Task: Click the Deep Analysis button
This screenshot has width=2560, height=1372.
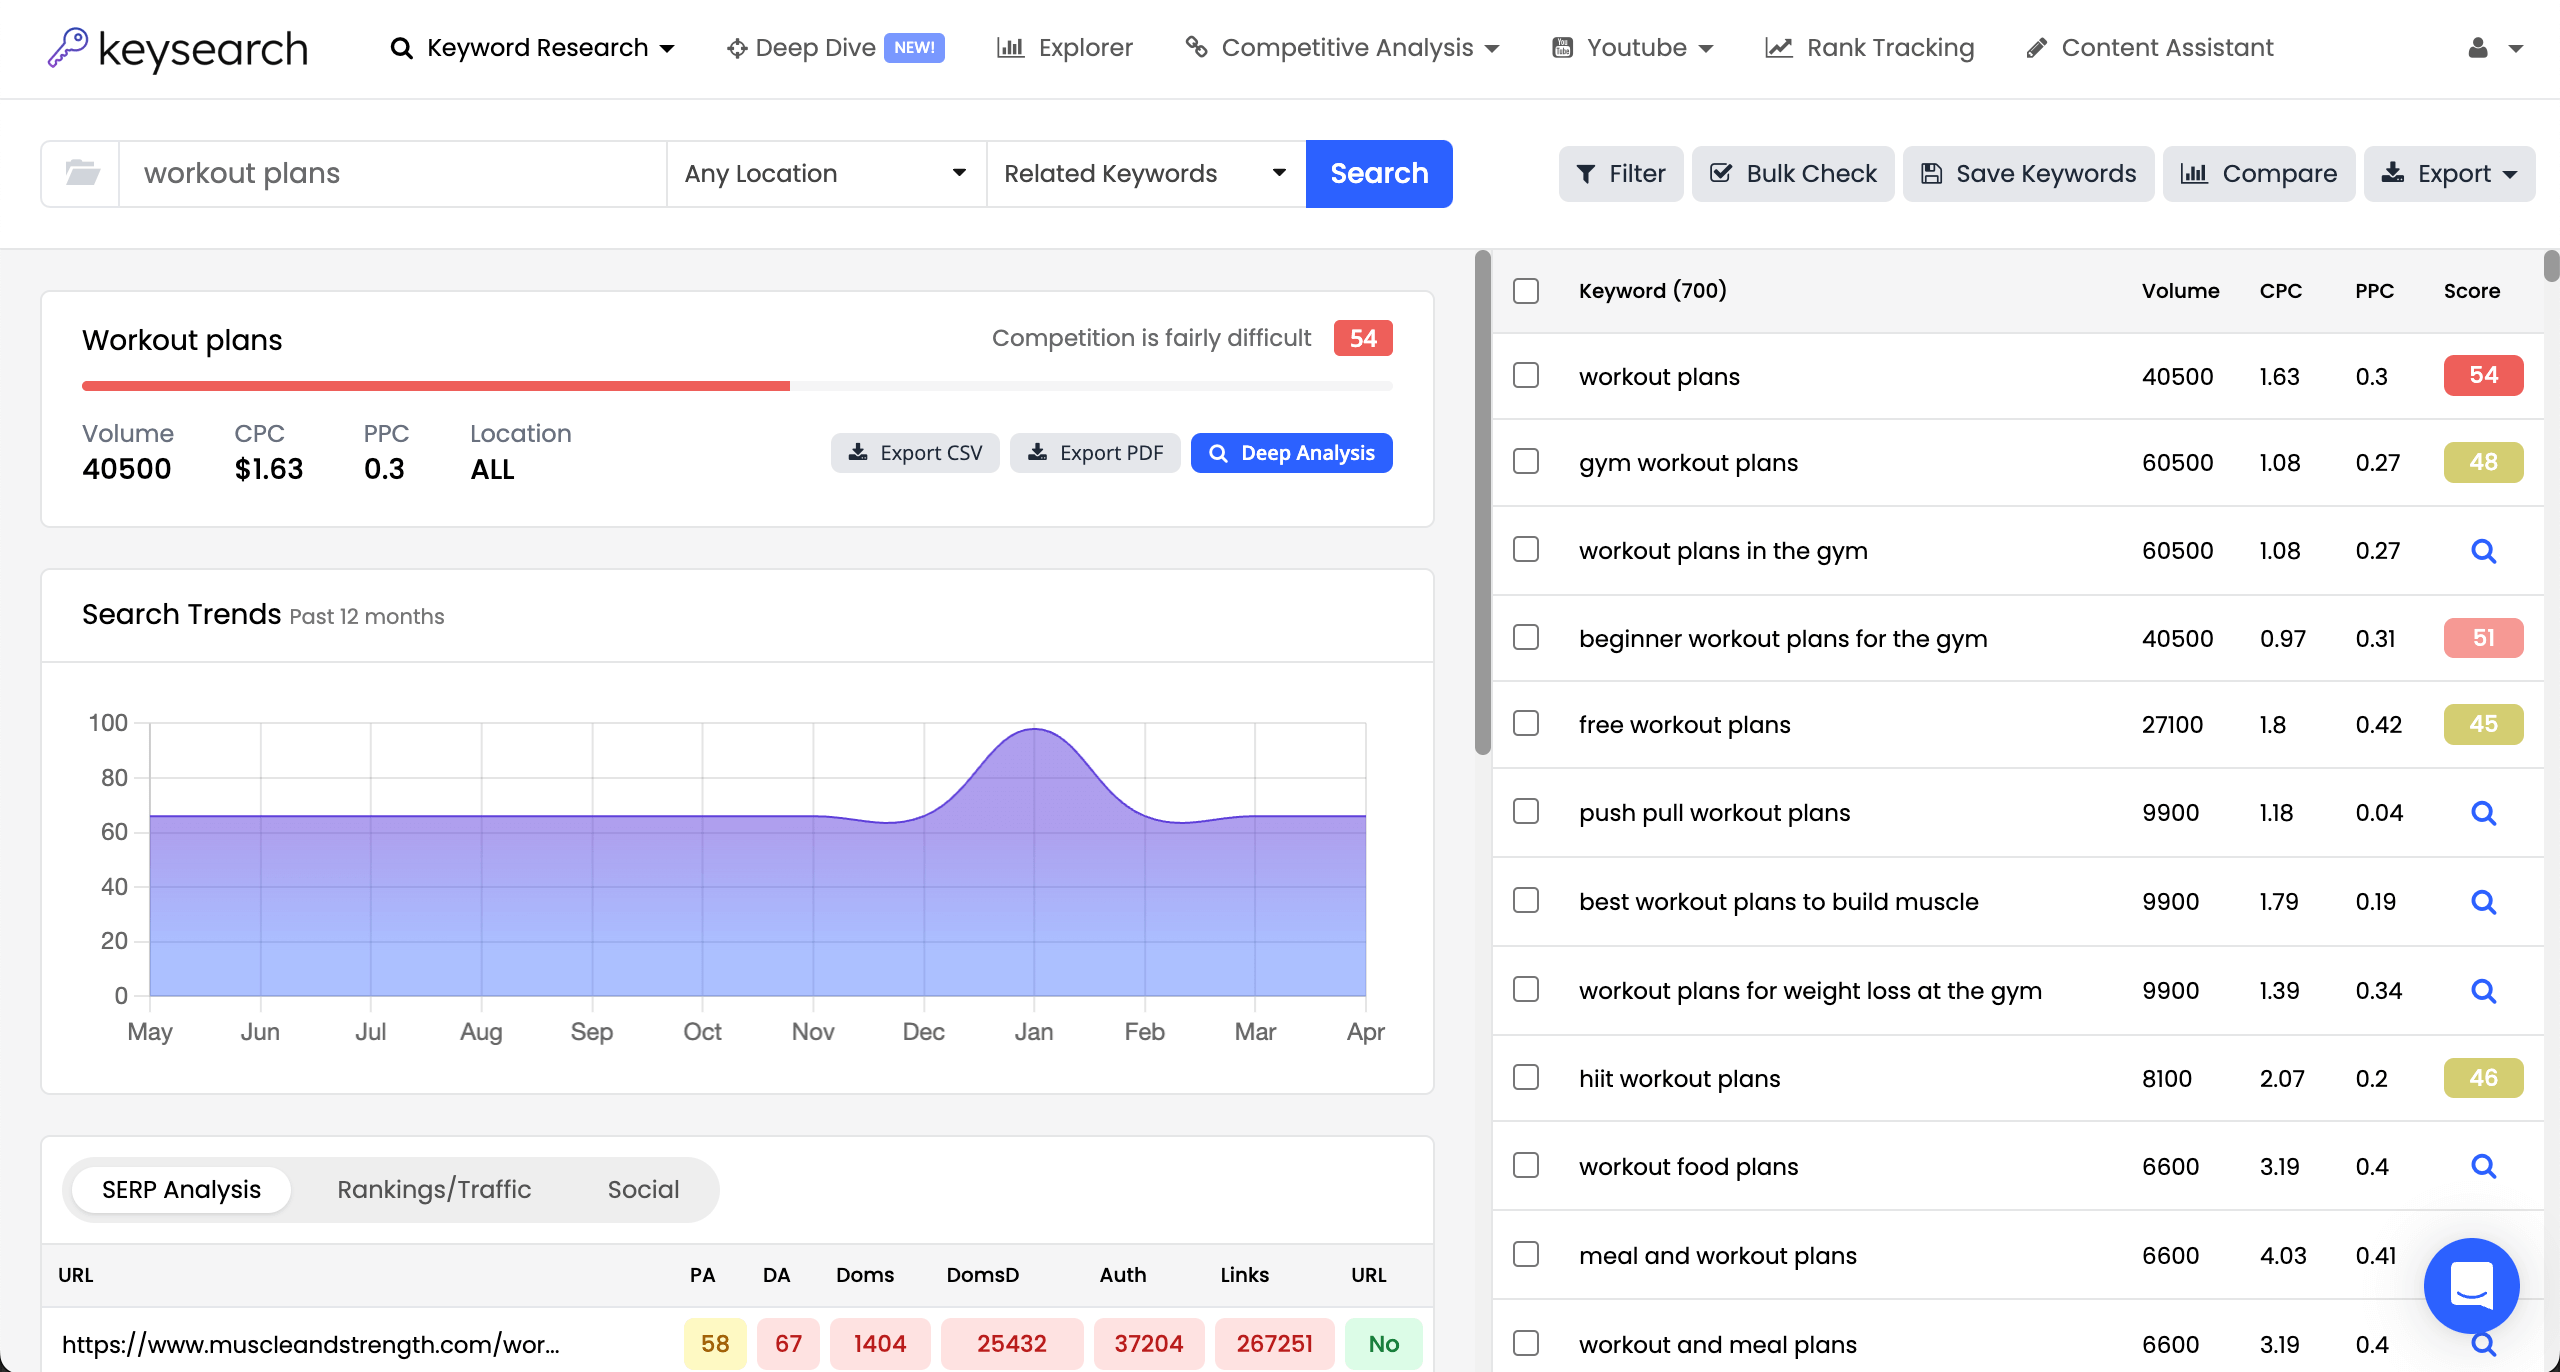Action: tap(1291, 452)
